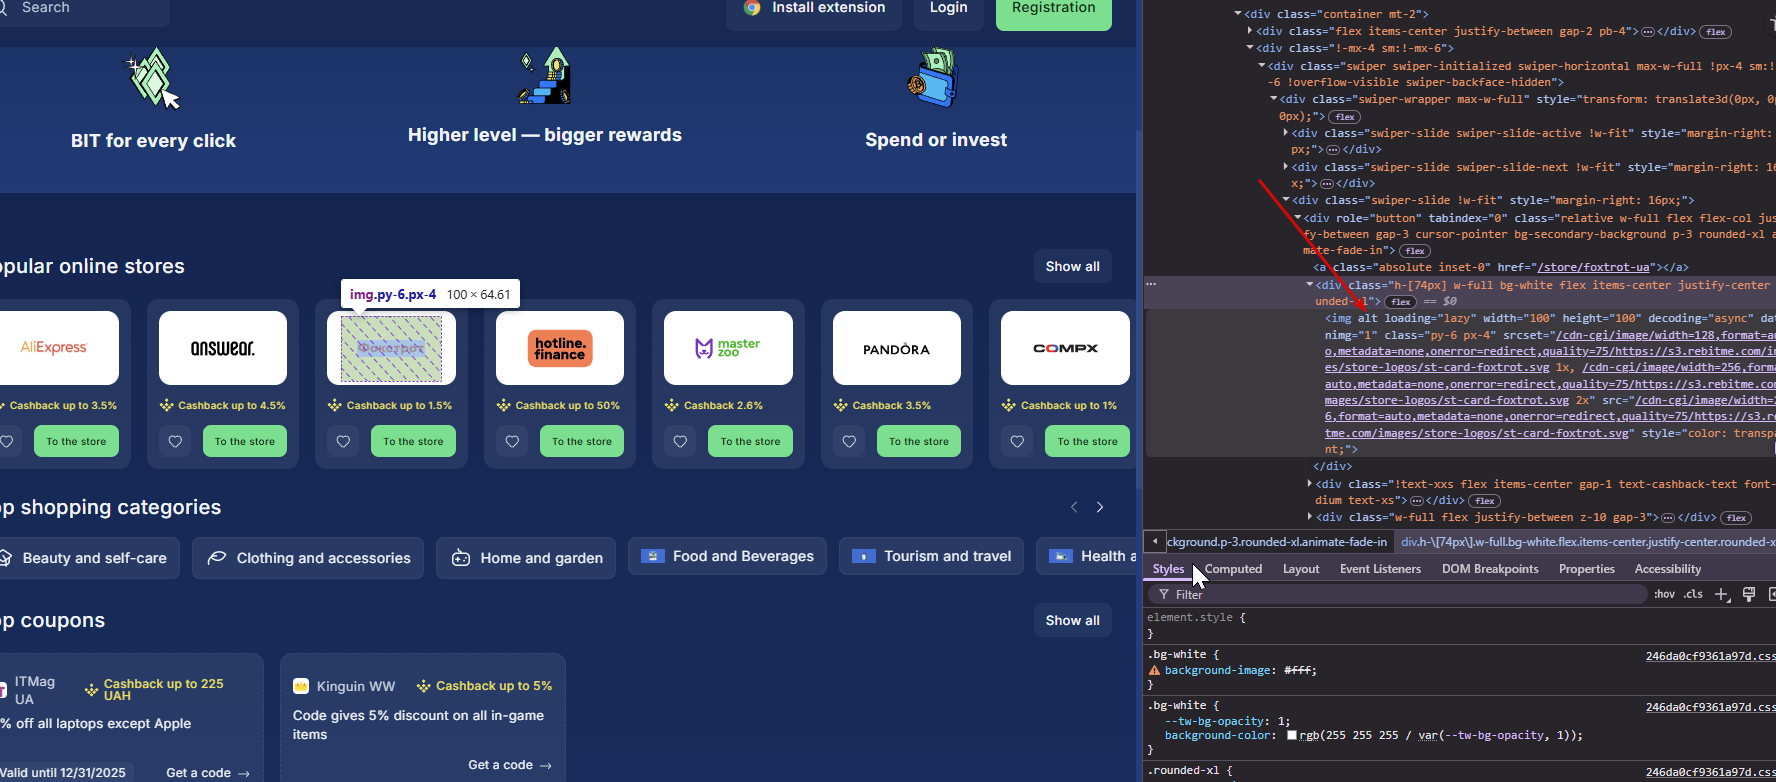
Task: Add answear store to favorites with heart
Action: pyautogui.click(x=175, y=441)
